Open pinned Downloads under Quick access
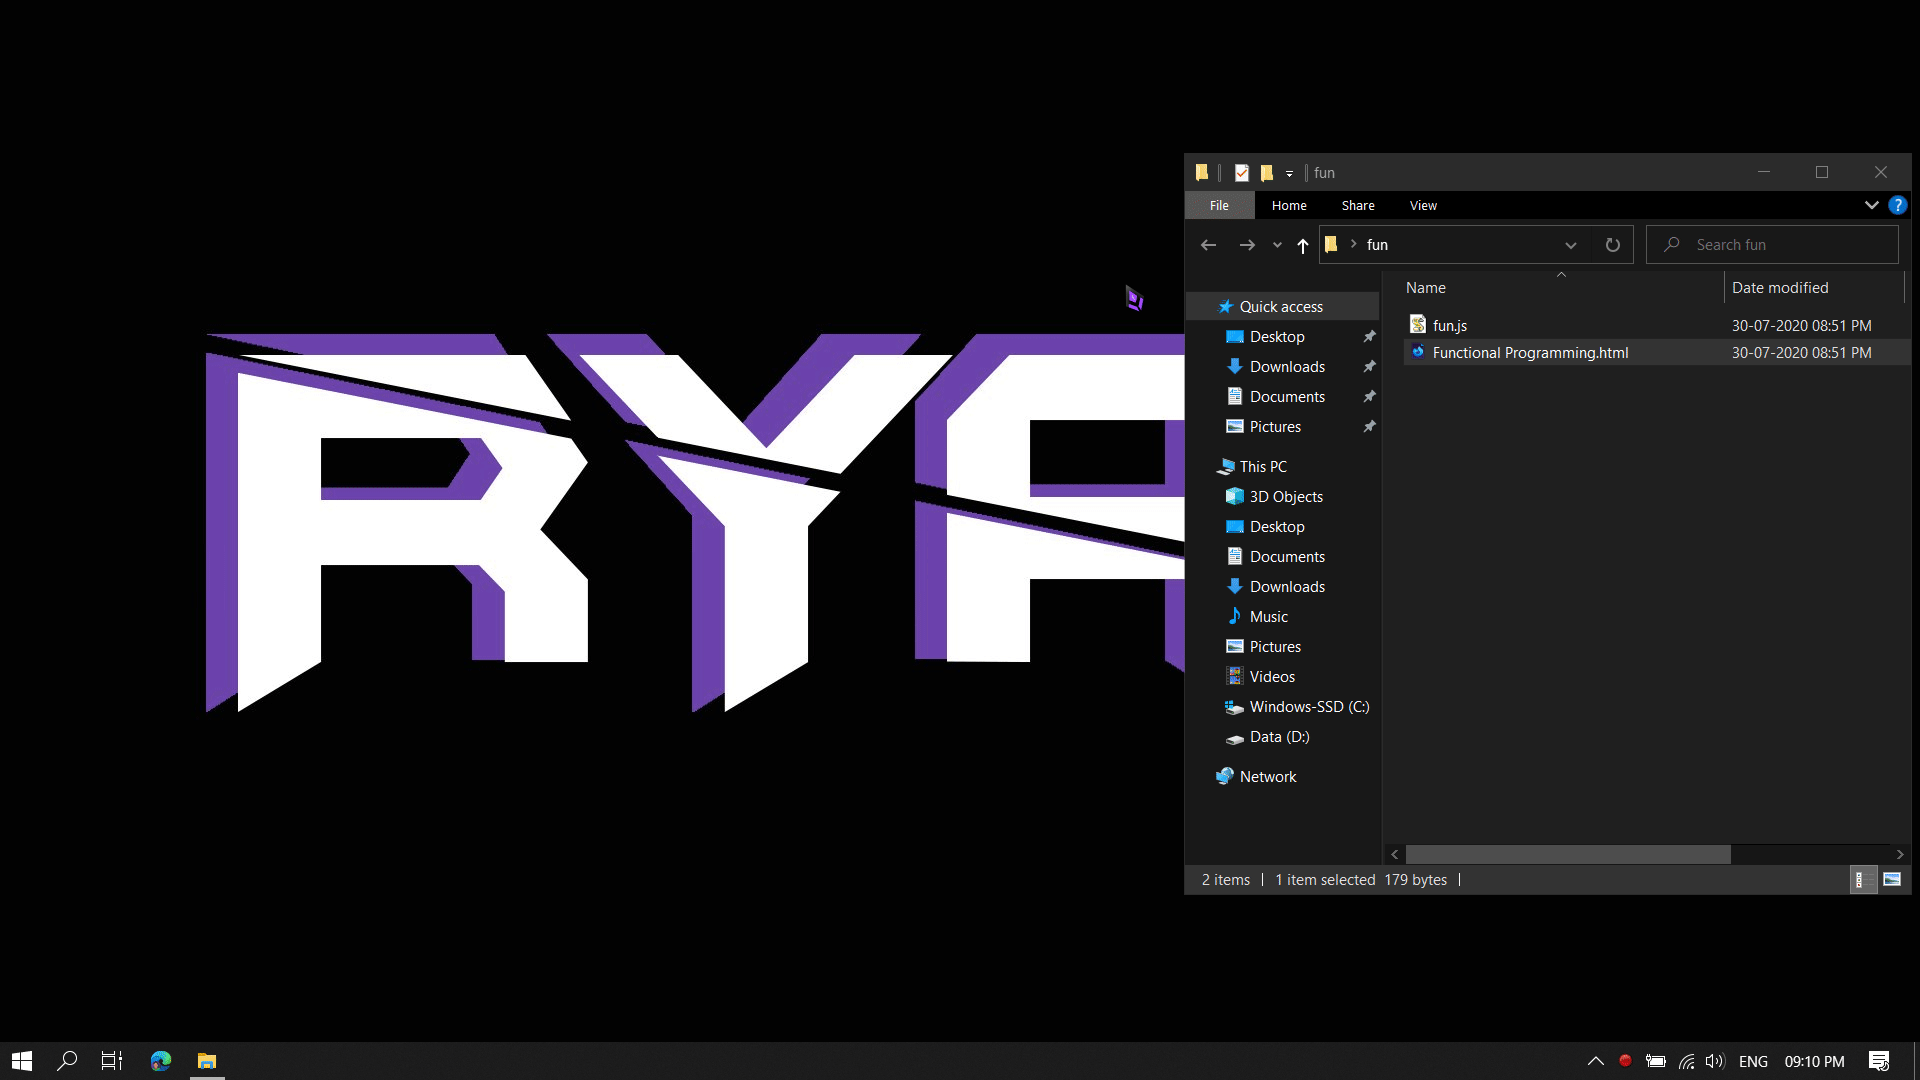1920x1080 pixels. click(x=1287, y=367)
